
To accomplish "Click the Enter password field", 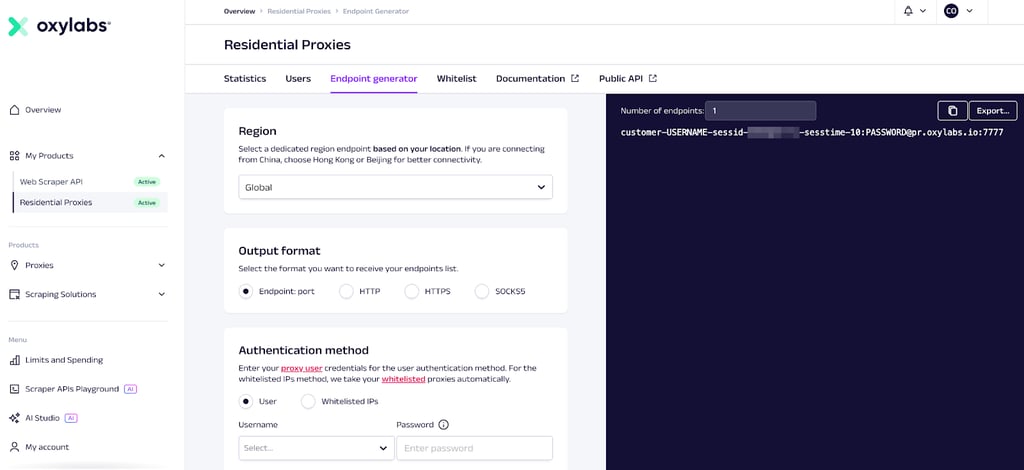I will tap(475, 448).
